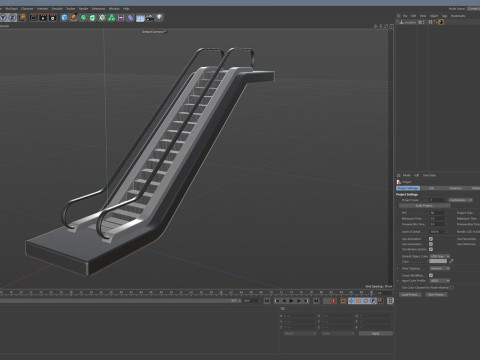Click the Save Preset button
The image size is (480, 360).
436,295
